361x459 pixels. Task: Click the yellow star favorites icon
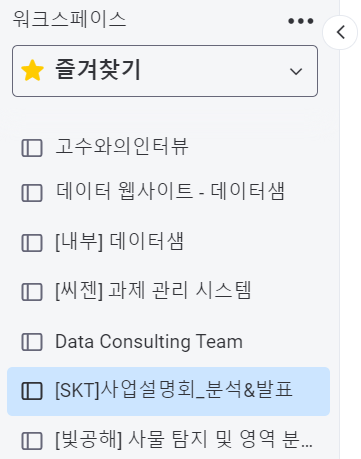click(x=32, y=70)
